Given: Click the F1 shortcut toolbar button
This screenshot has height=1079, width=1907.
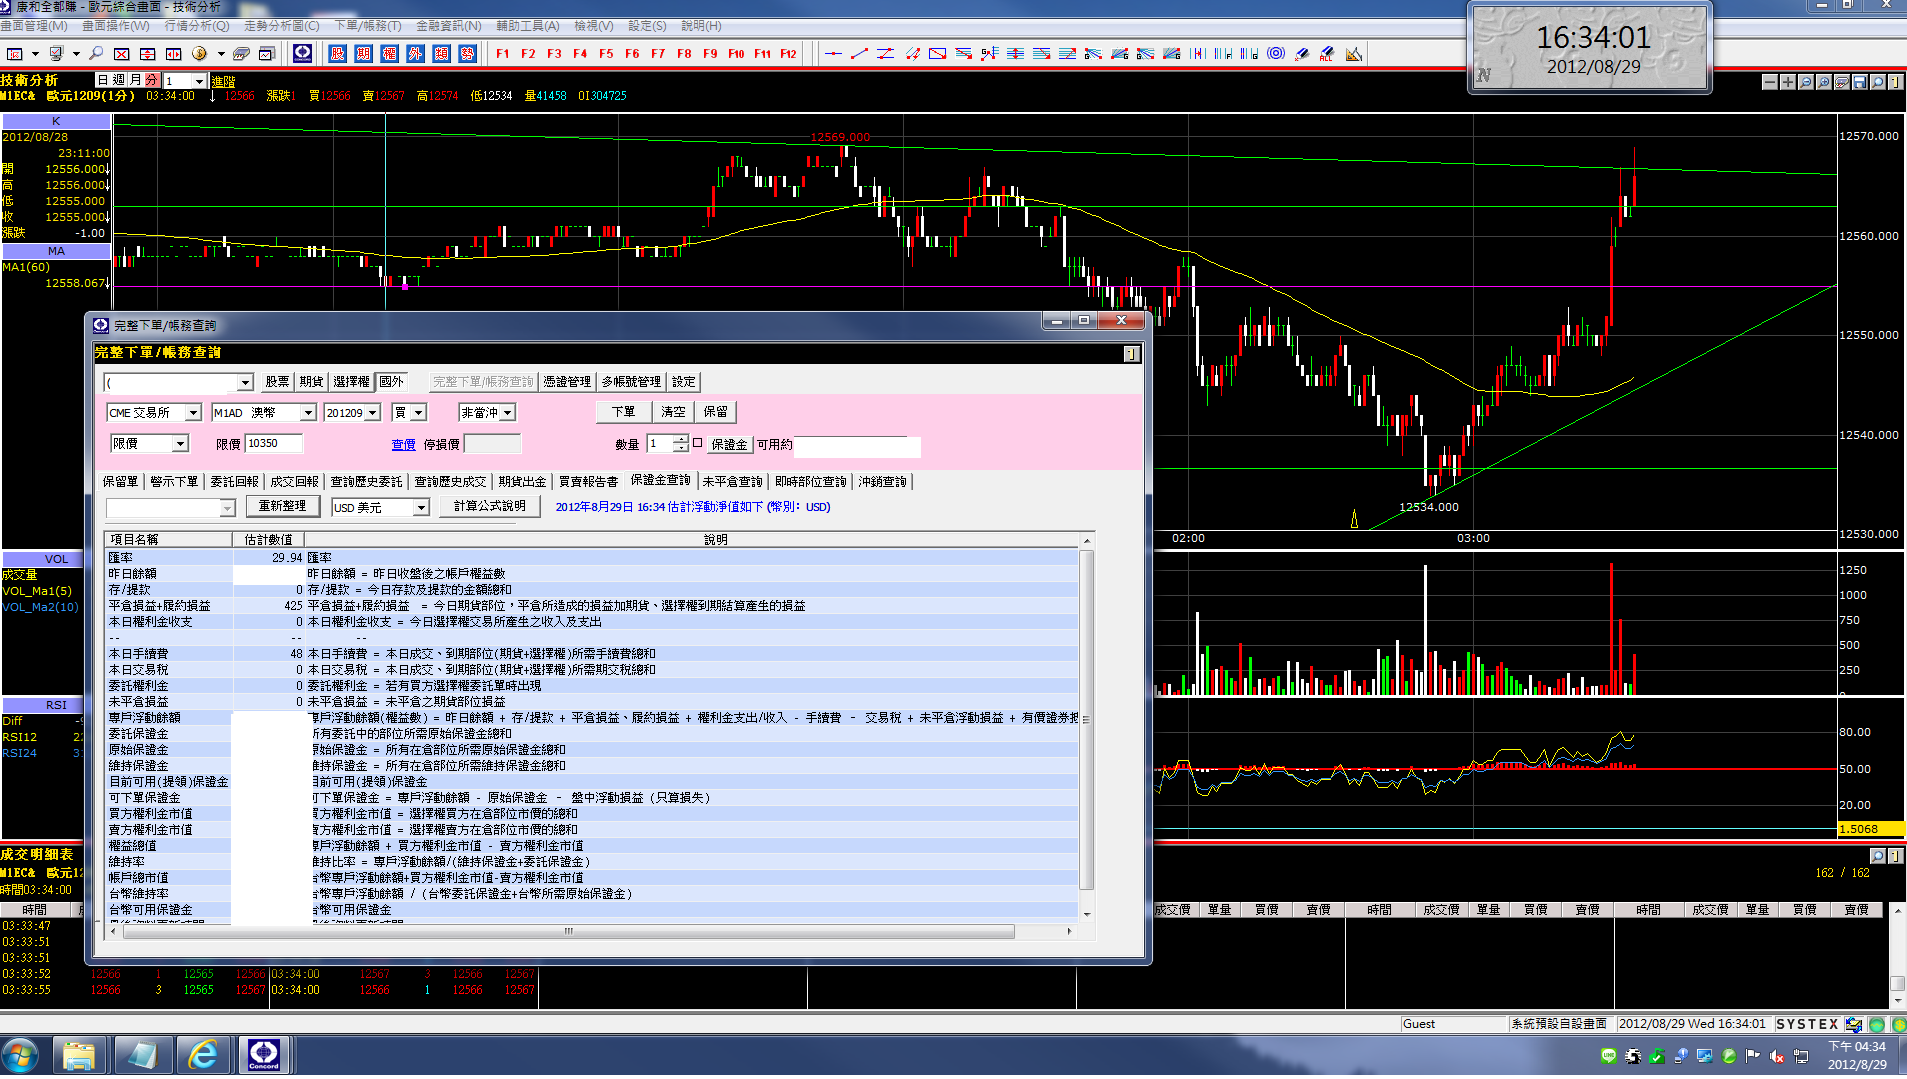Looking at the screenshot, I should coord(502,54).
